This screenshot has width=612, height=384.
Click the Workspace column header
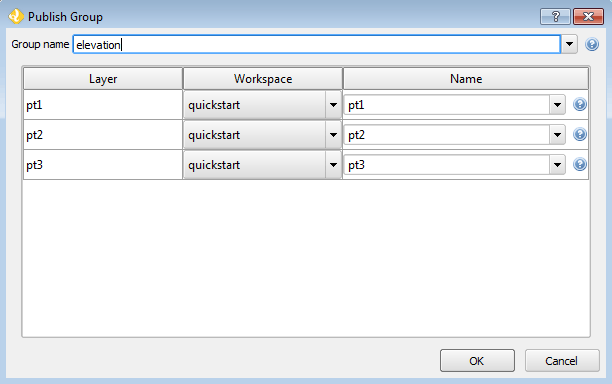[x=263, y=78]
